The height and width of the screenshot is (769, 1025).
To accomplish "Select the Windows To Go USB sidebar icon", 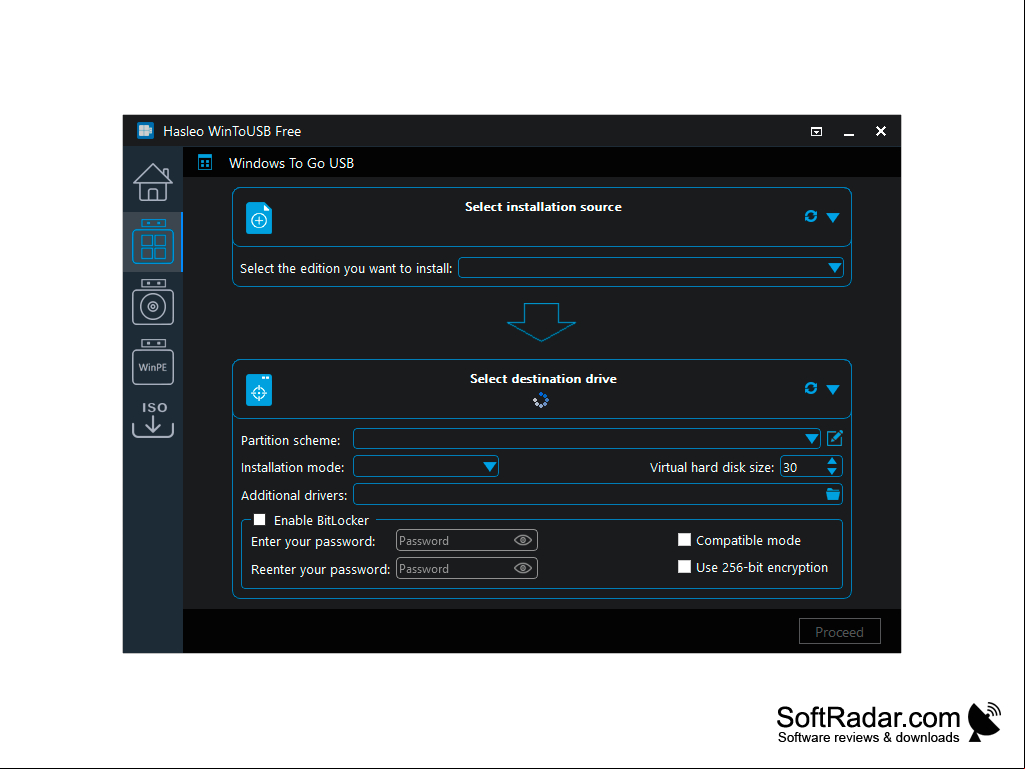I will click(153, 242).
